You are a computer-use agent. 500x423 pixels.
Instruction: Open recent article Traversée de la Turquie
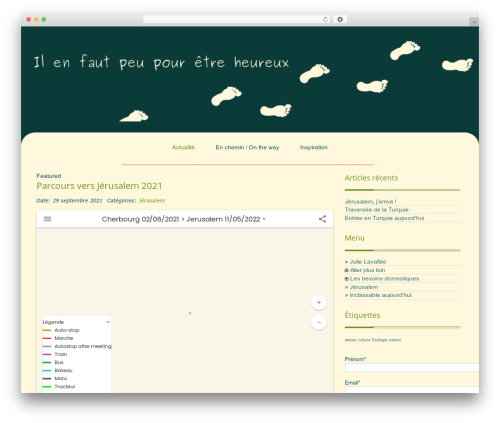[x=377, y=210]
